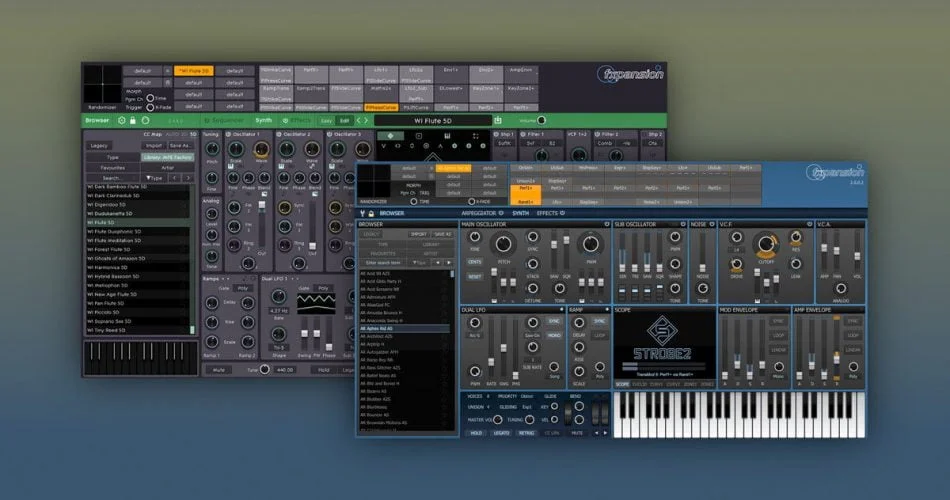
Task: Open Library: MPE Factory selector
Action: click(x=168, y=157)
